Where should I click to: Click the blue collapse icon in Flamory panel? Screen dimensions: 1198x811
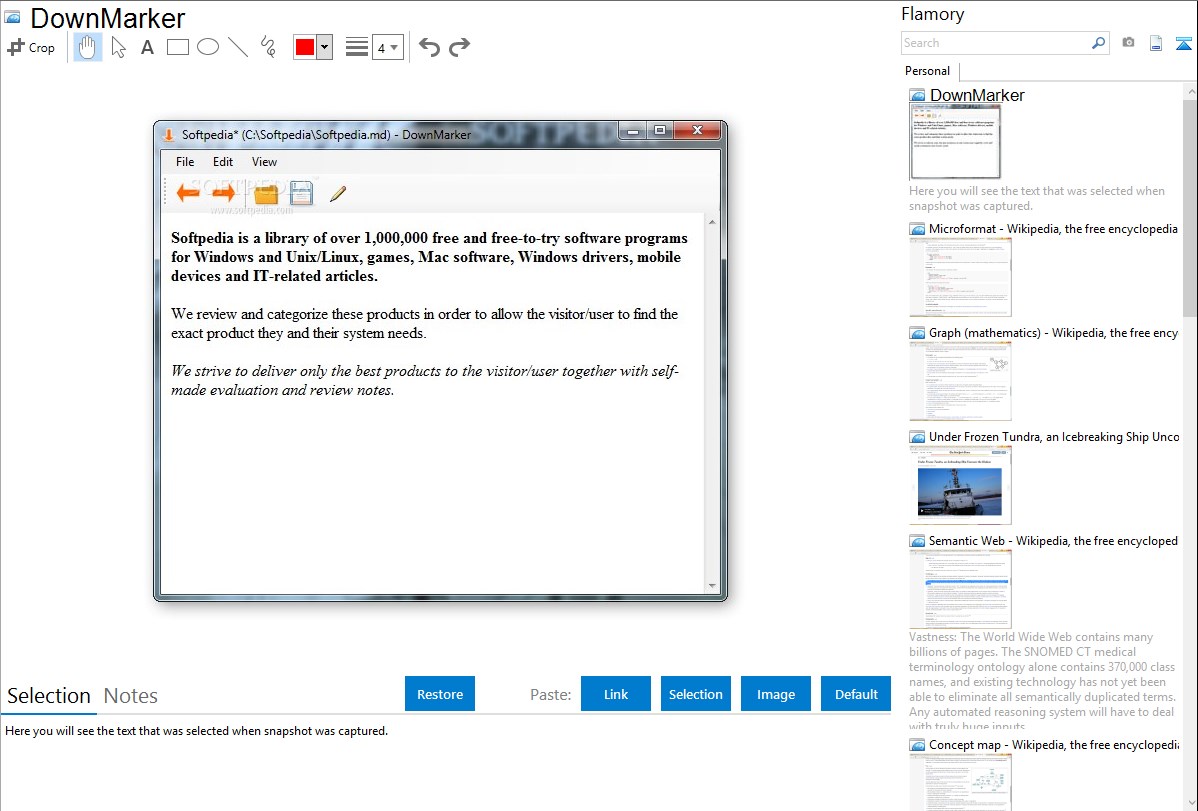(1183, 43)
